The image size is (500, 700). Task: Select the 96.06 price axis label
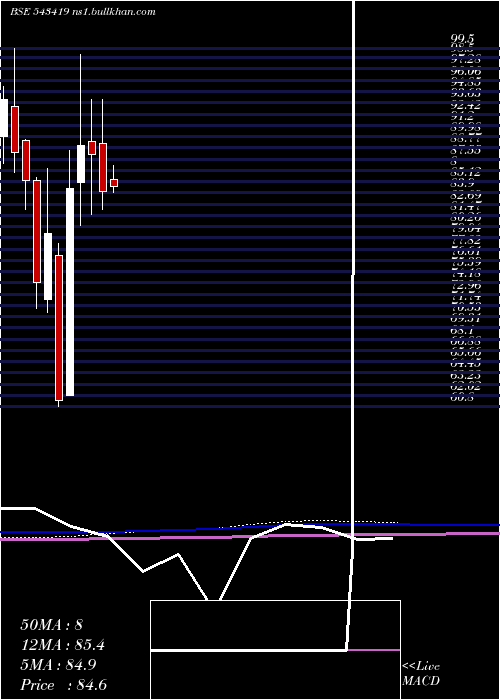[x=466, y=72]
